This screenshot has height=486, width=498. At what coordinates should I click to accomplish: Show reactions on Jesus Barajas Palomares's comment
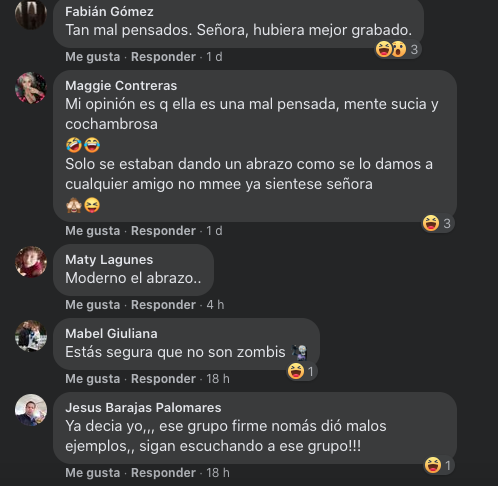coord(438,465)
